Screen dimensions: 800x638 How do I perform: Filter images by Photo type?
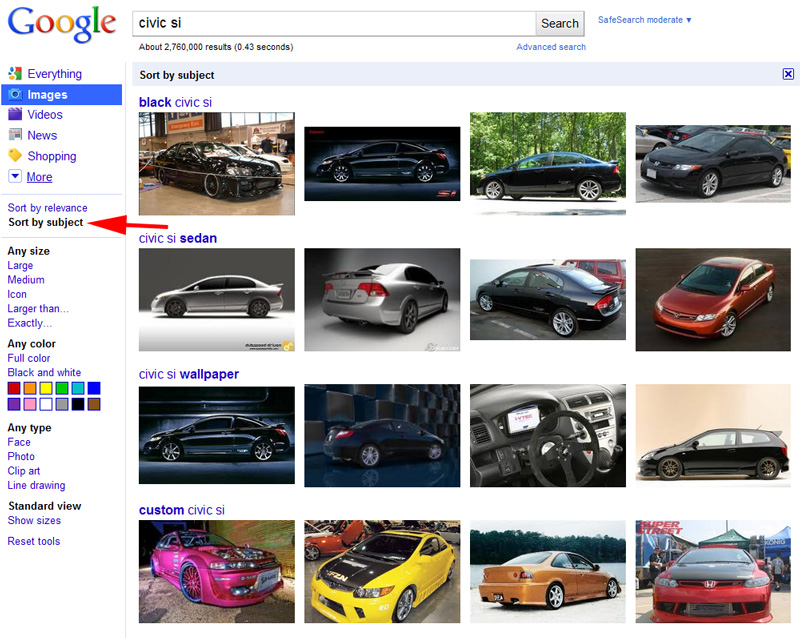point(21,456)
